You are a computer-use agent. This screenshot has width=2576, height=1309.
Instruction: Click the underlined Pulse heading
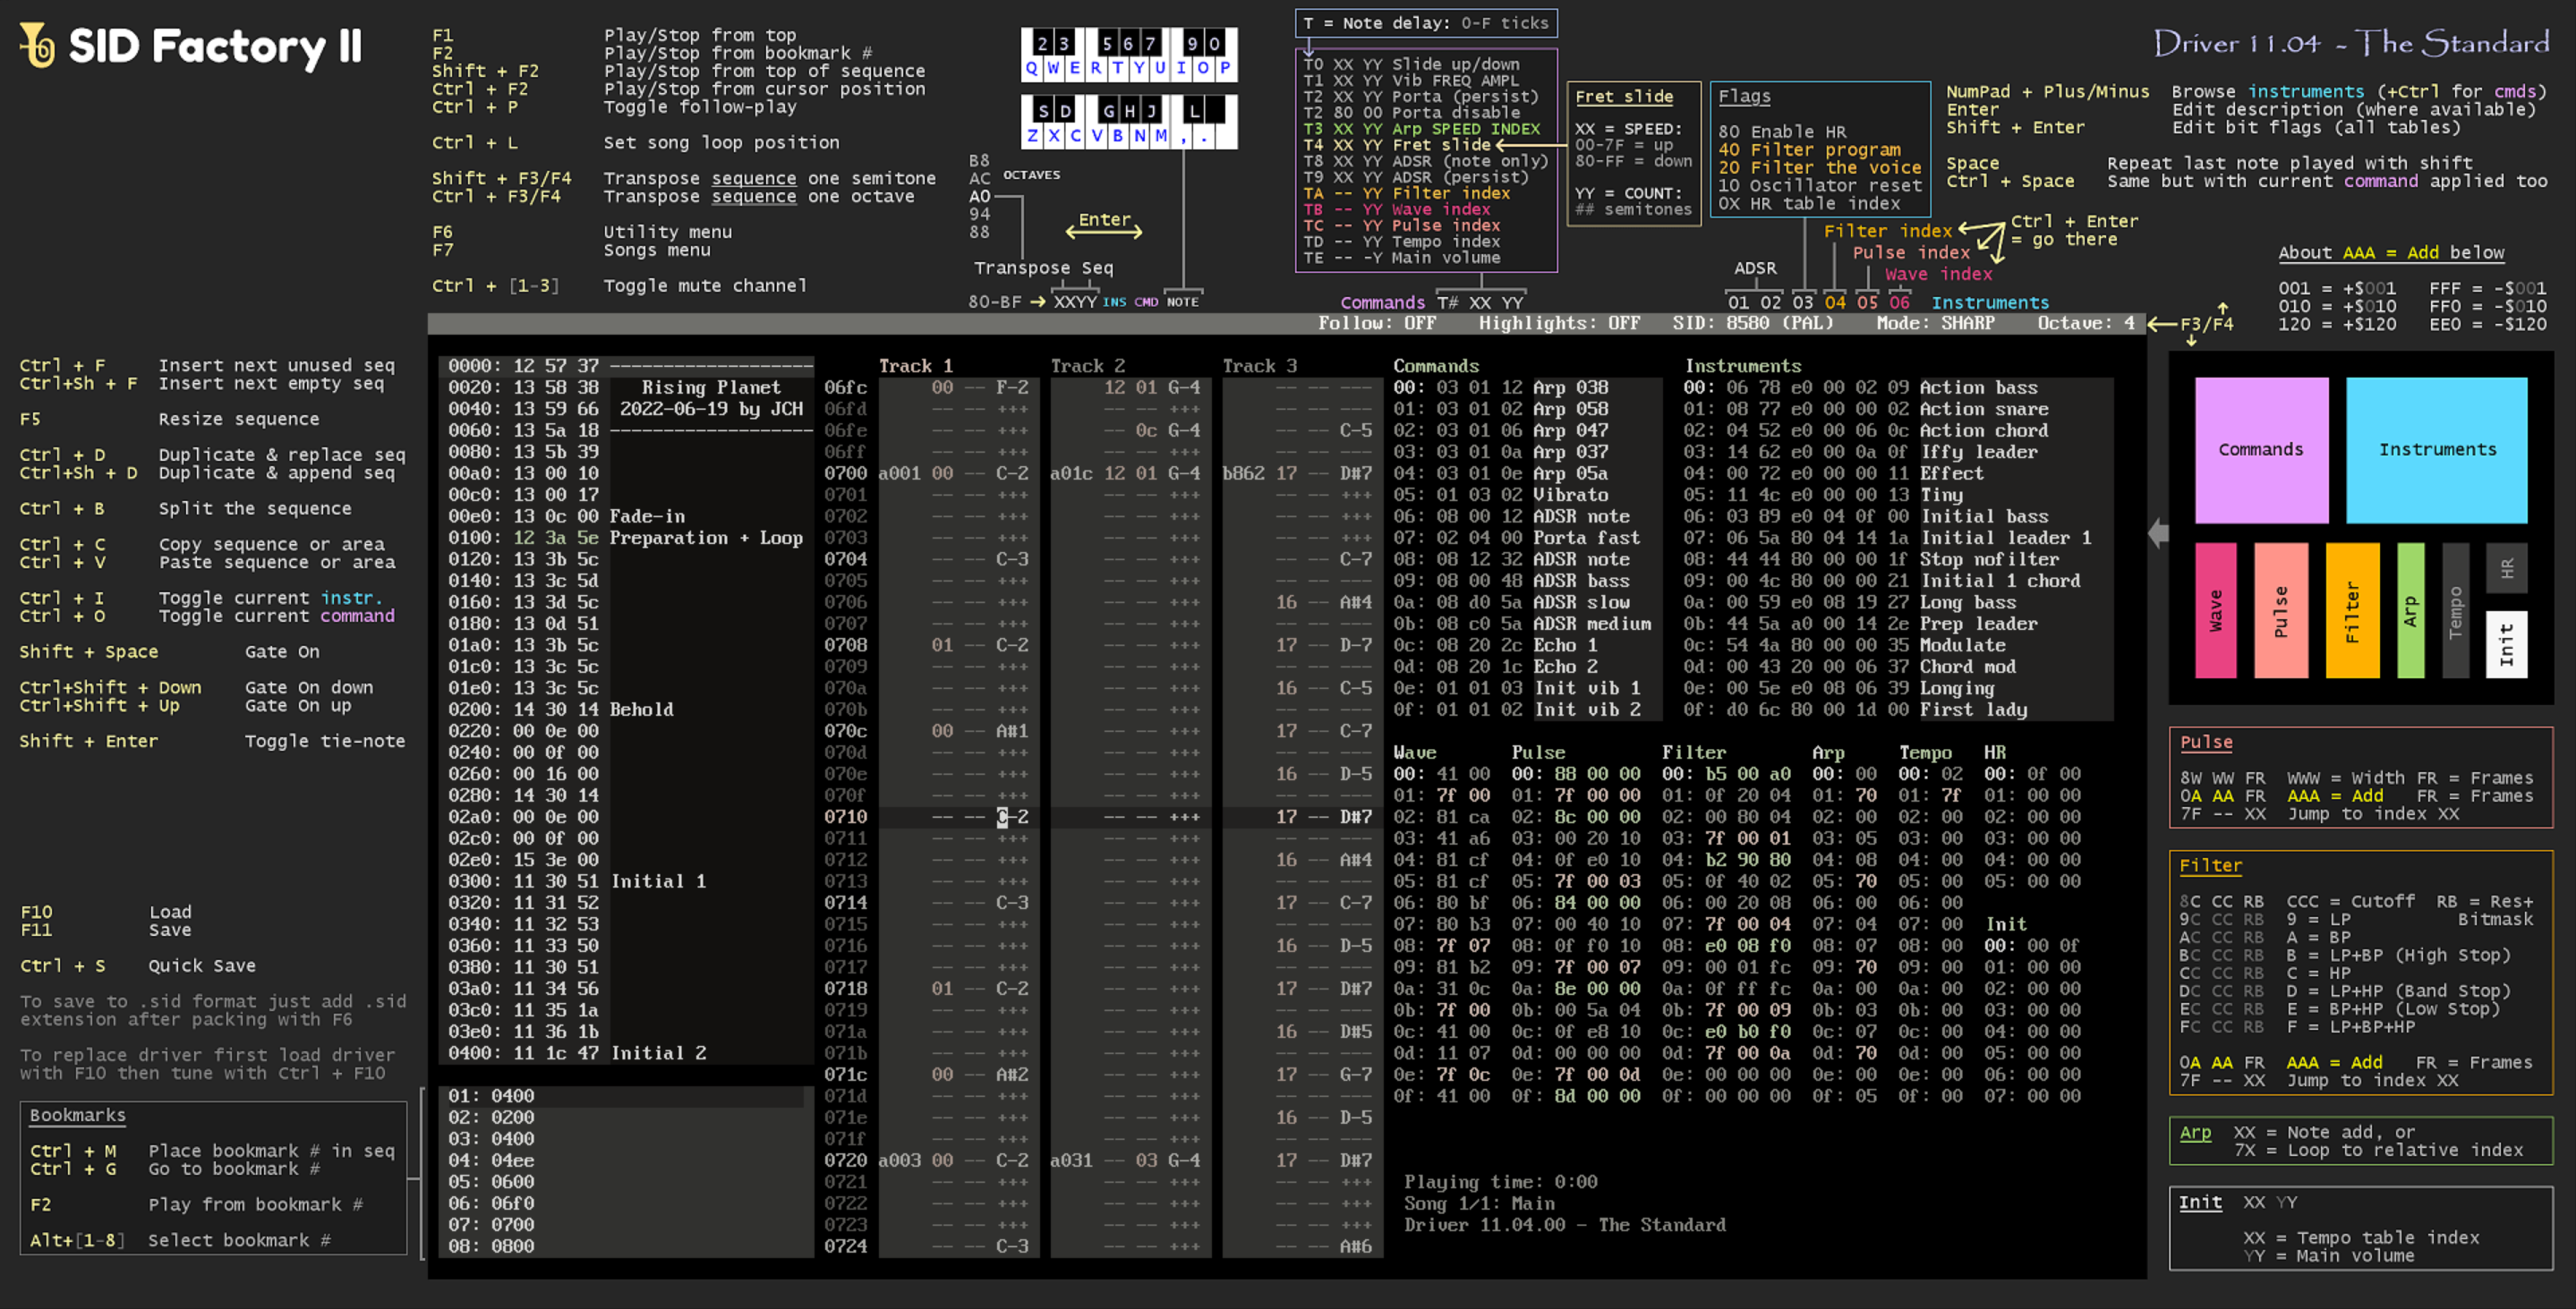[2206, 742]
